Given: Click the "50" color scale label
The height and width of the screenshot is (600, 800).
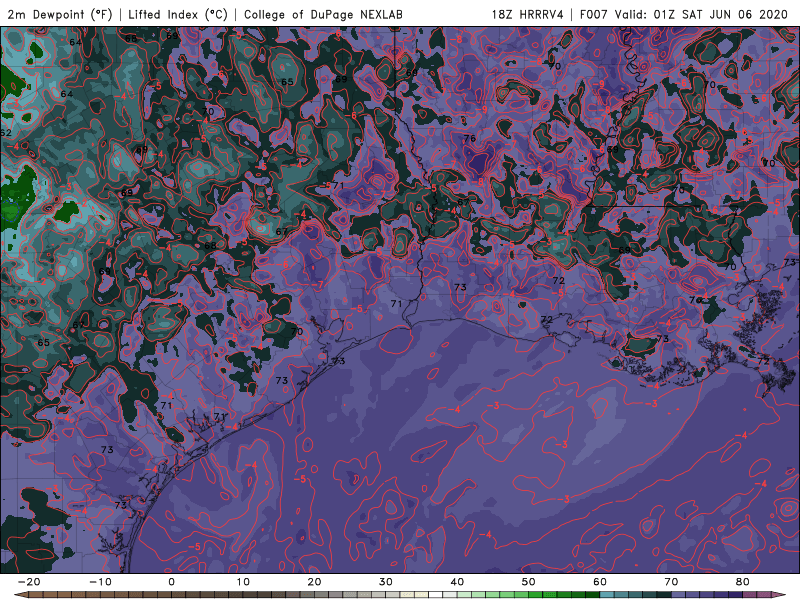Looking at the screenshot, I should pyautogui.click(x=529, y=582).
